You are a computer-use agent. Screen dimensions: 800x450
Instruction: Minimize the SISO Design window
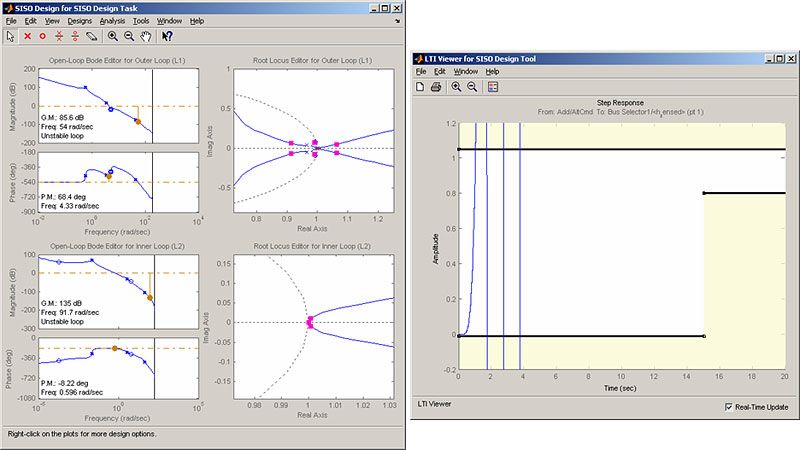[374, 8]
